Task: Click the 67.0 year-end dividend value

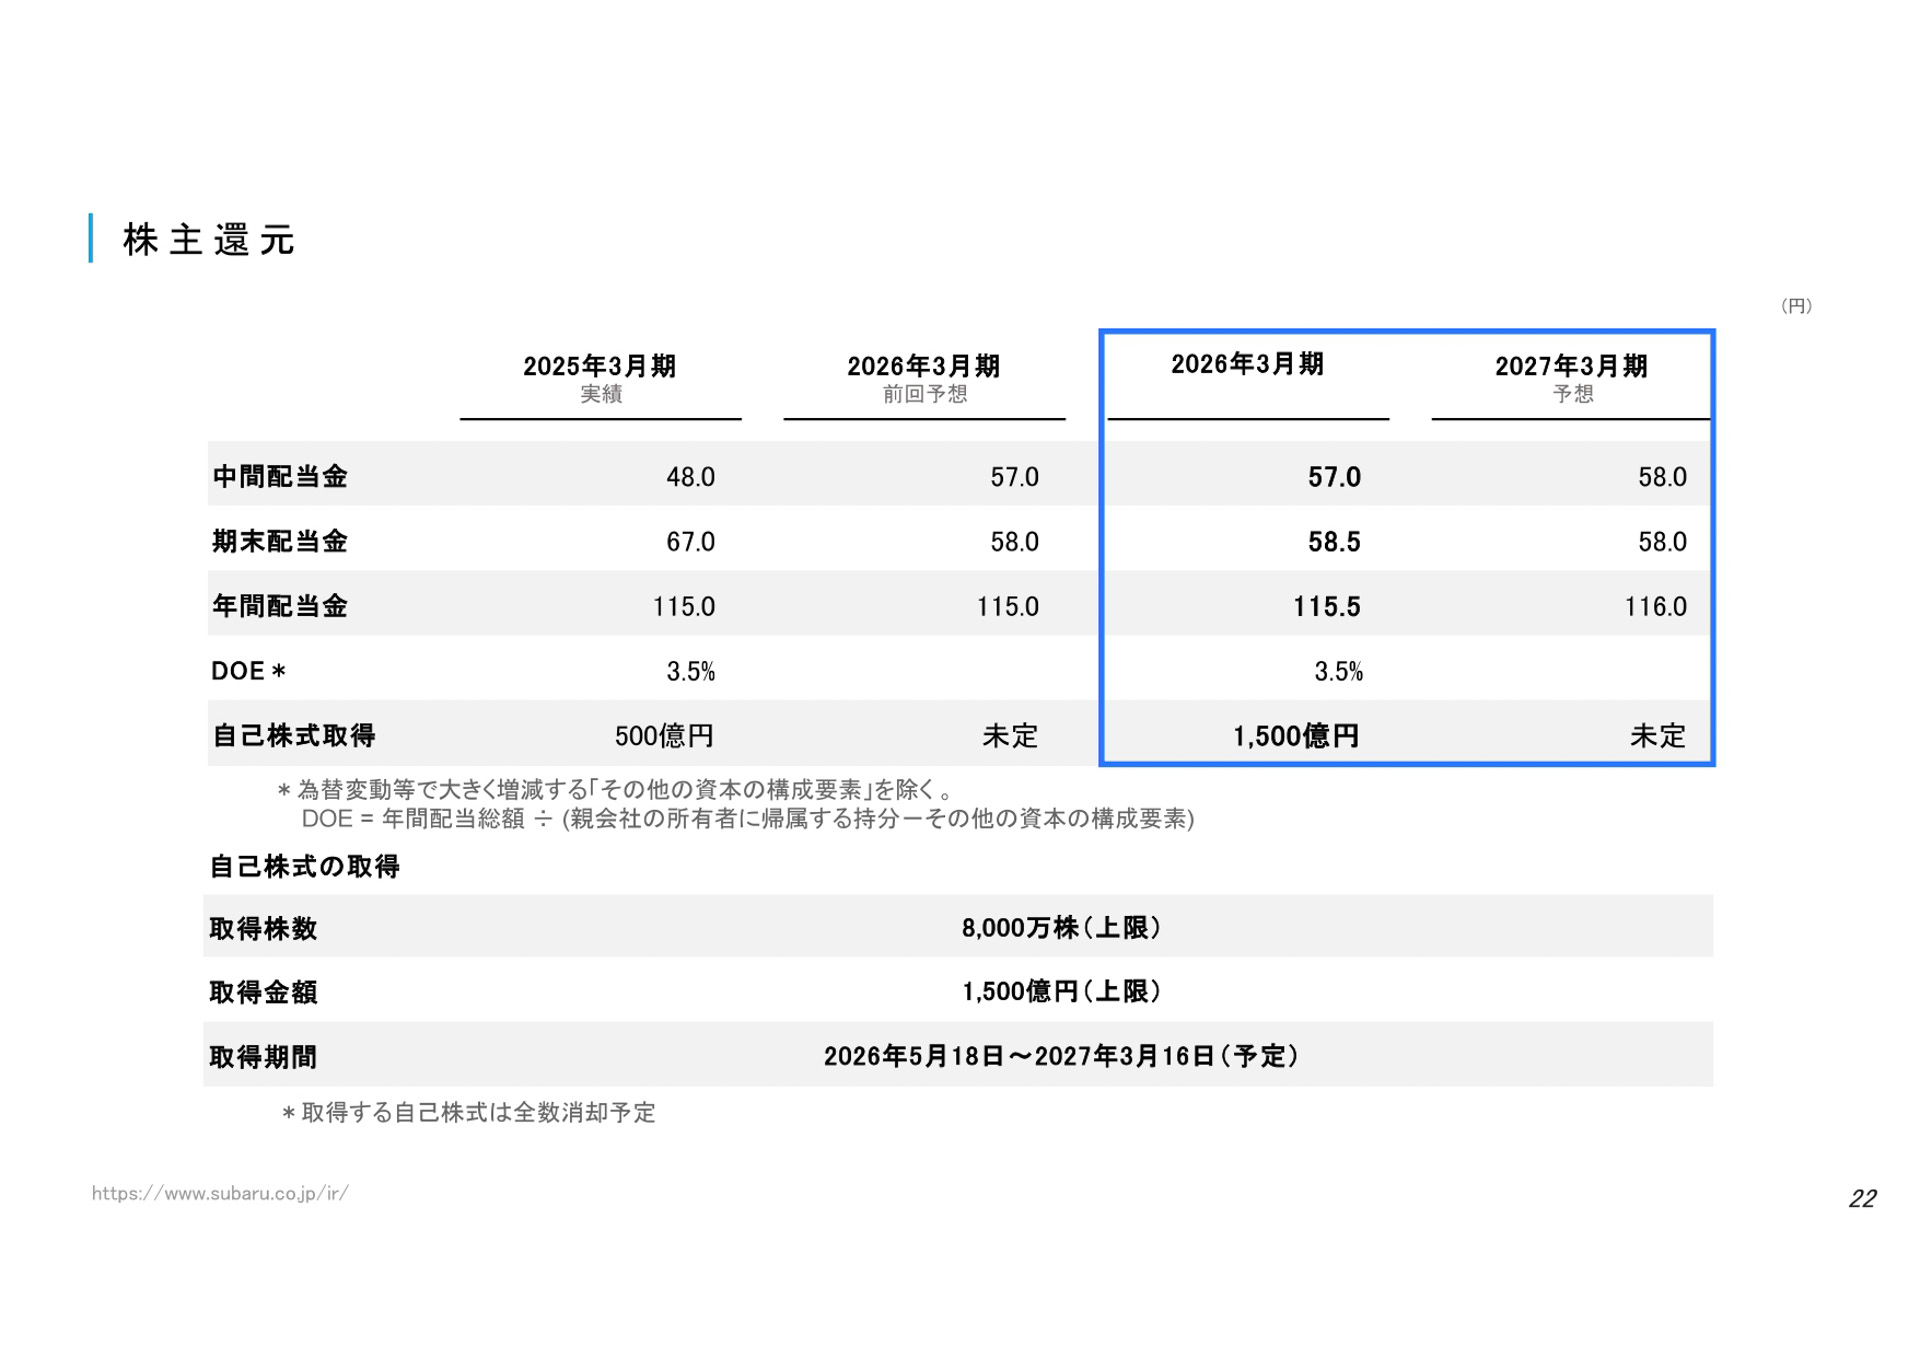Action: pos(691,542)
